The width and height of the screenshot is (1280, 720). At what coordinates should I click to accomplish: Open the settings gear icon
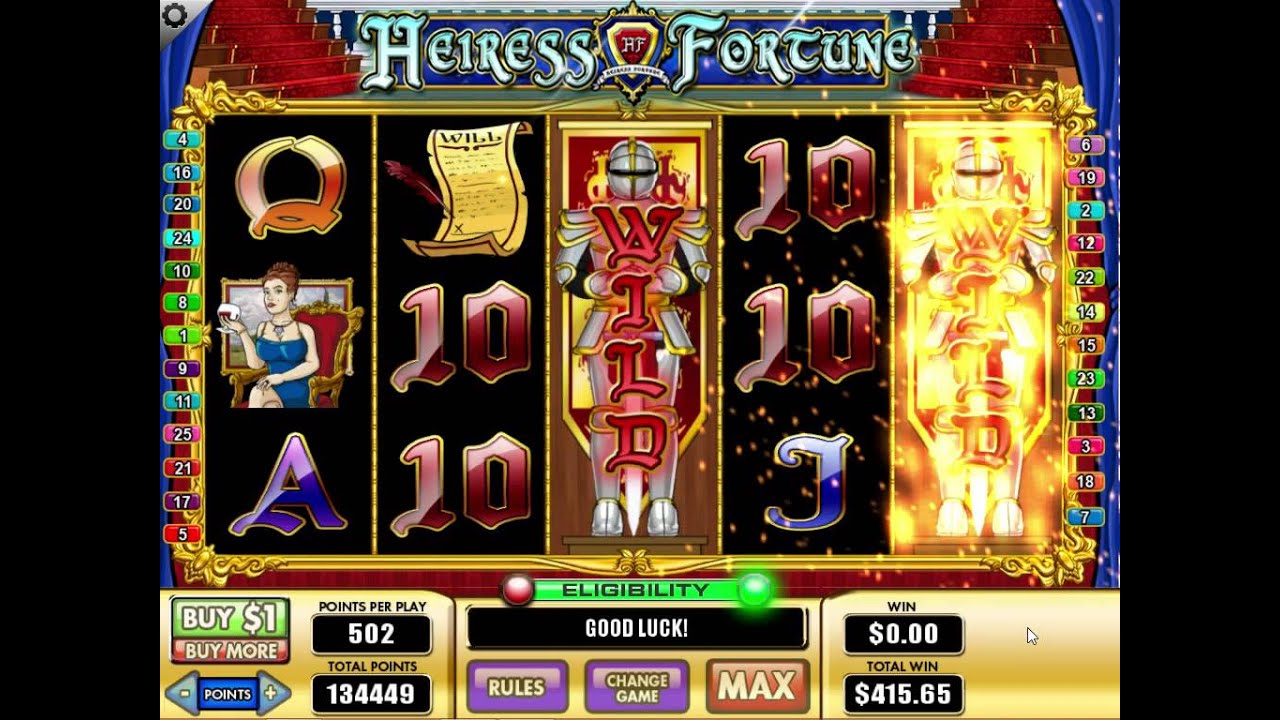tap(175, 15)
